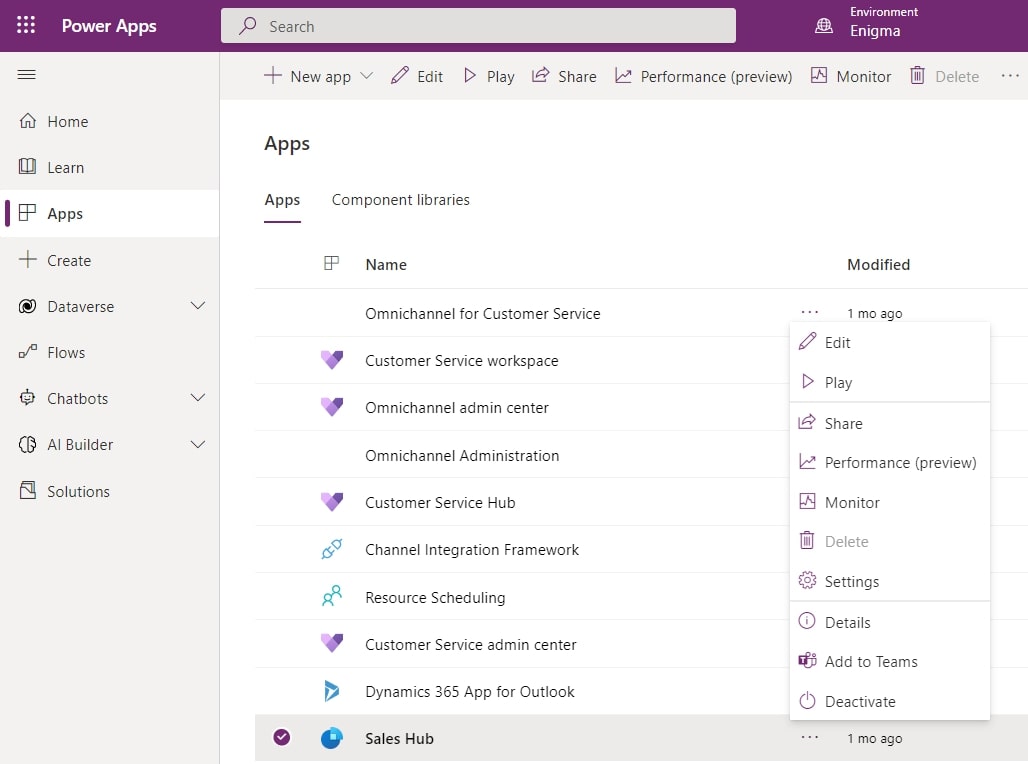Expand the New app dropdown arrow
Viewport: 1028px width, 764px height.
(x=366, y=75)
